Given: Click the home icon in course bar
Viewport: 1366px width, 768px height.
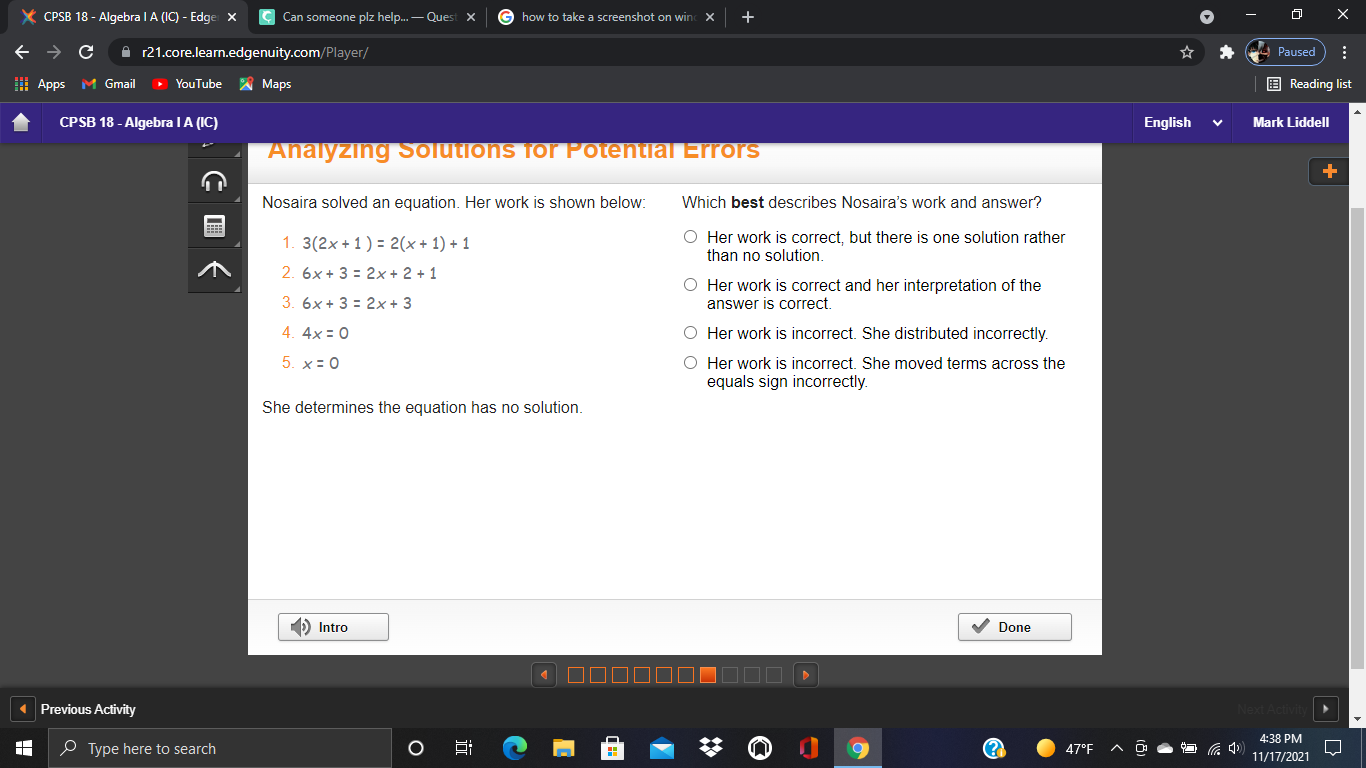Looking at the screenshot, I should [x=21, y=122].
